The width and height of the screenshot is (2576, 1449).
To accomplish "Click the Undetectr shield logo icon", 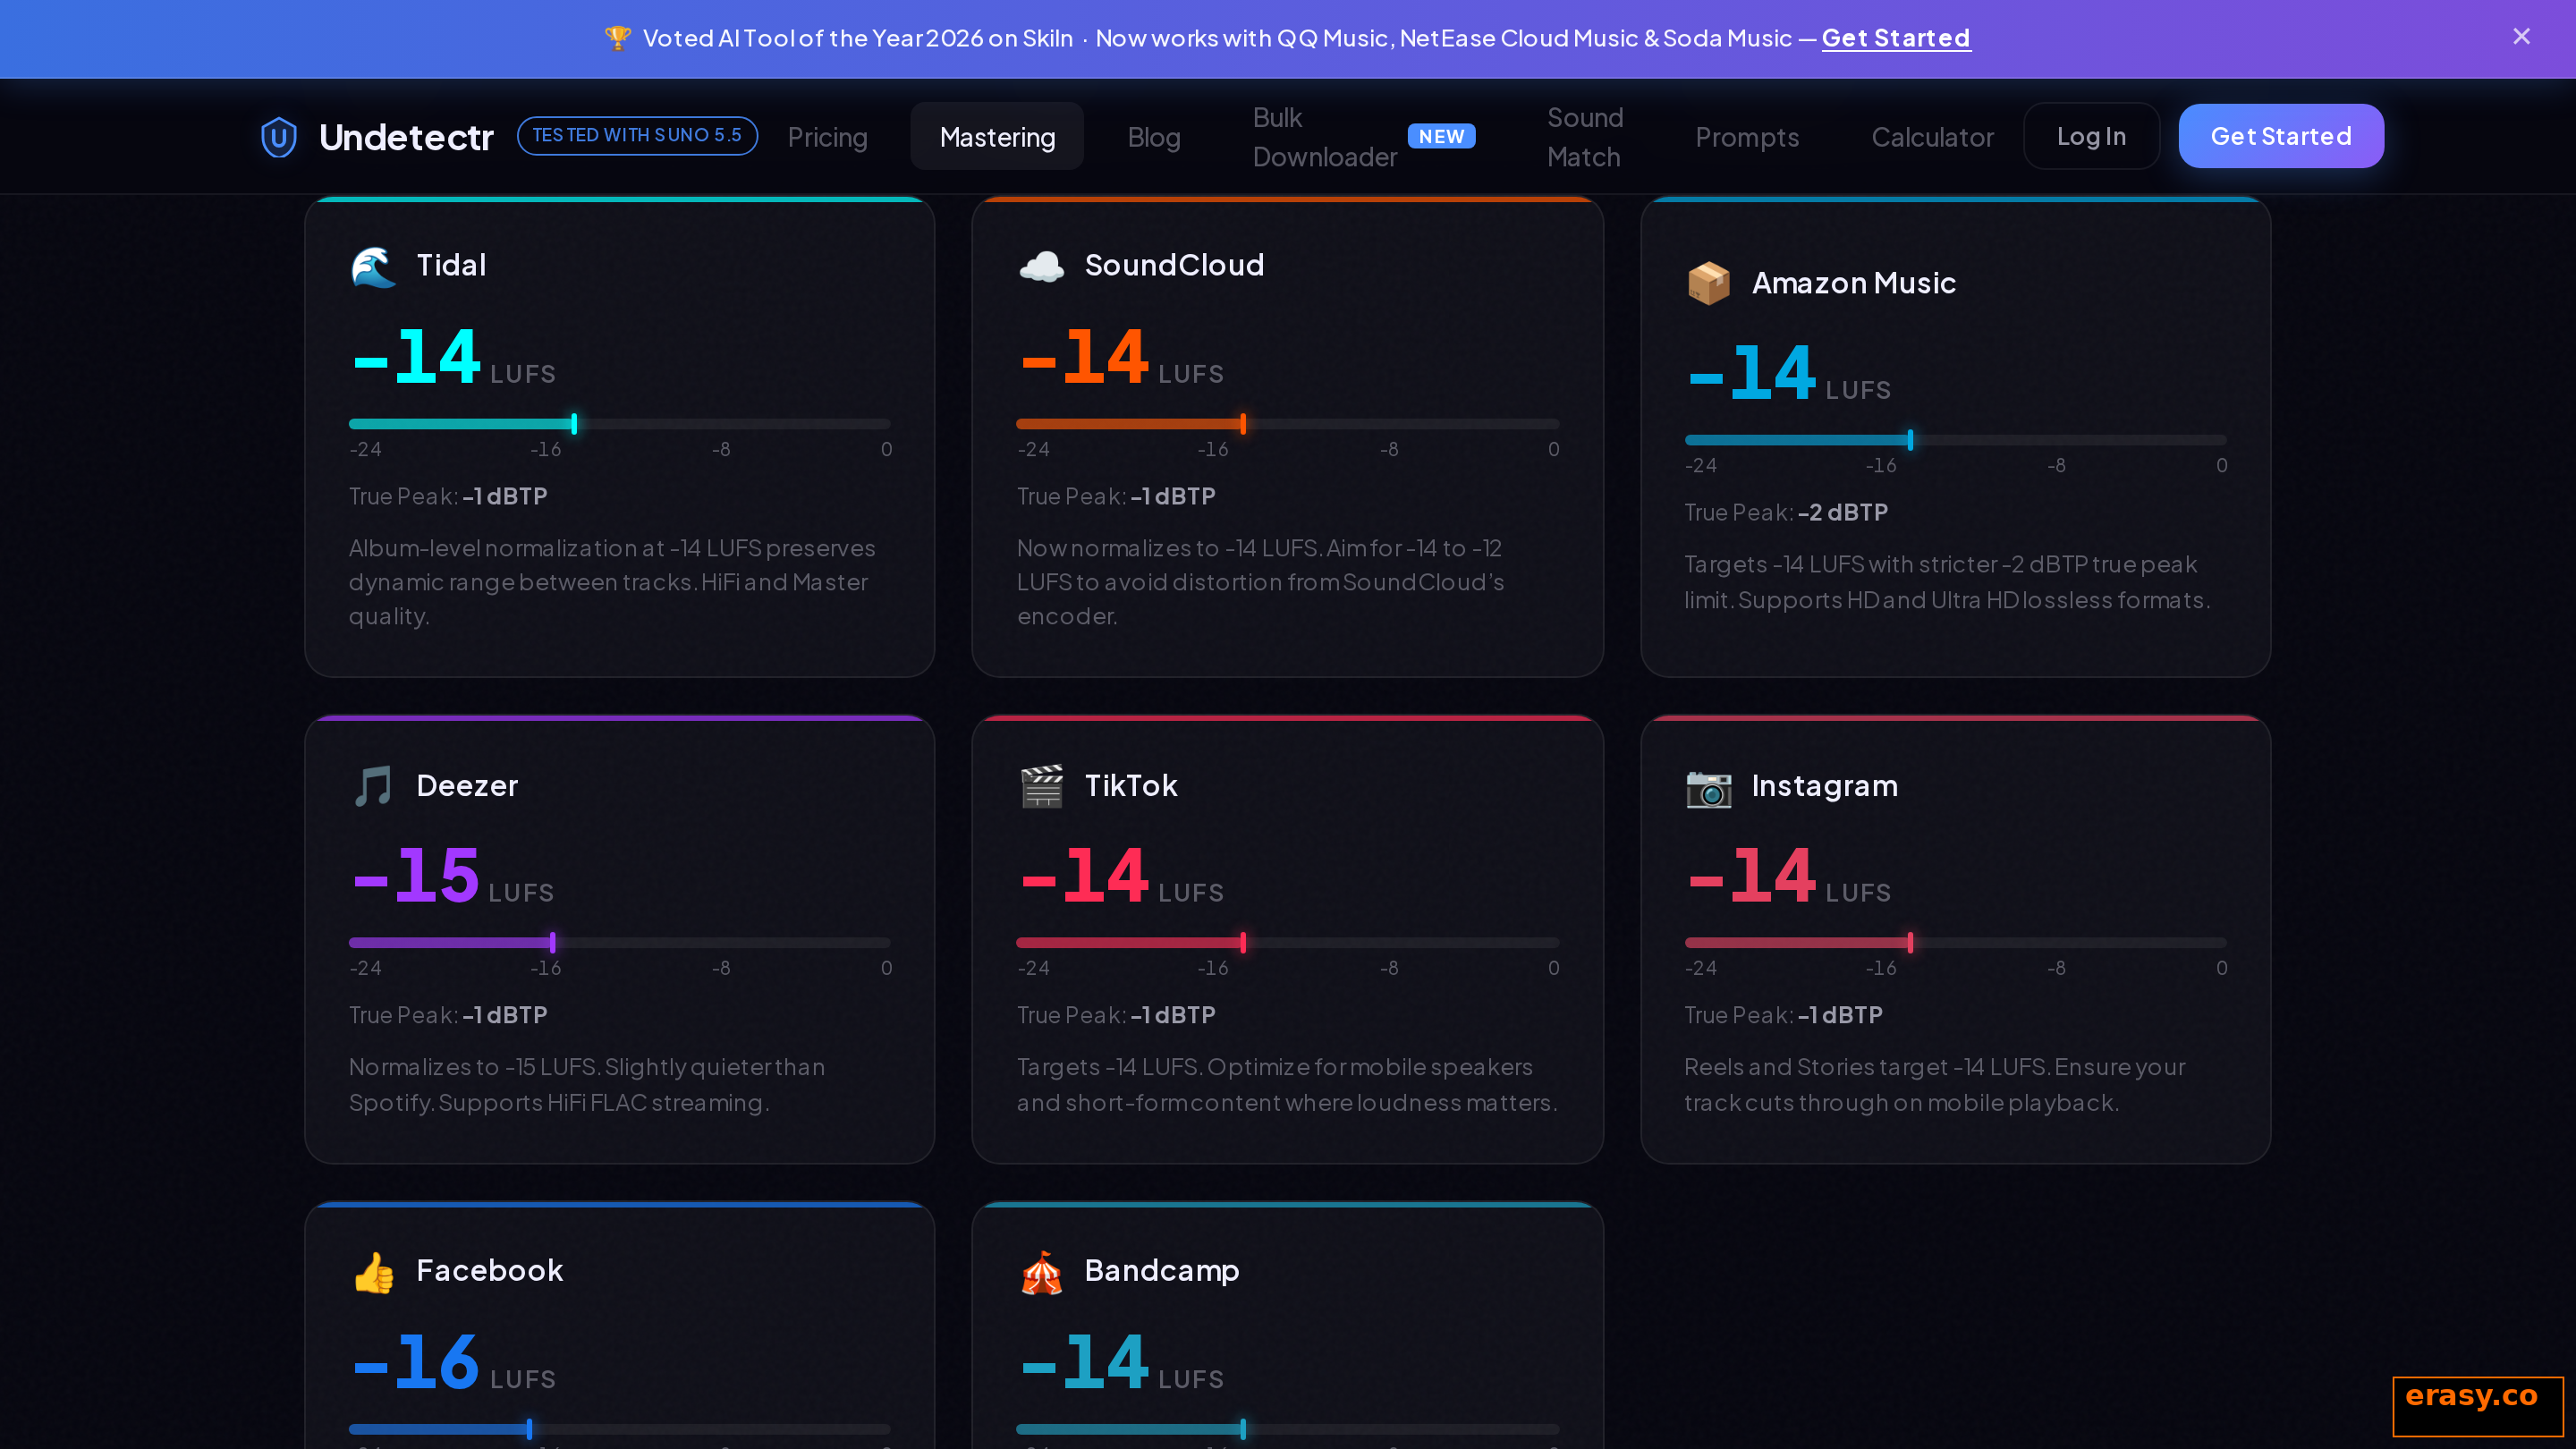I will click(x=278, y=137).
